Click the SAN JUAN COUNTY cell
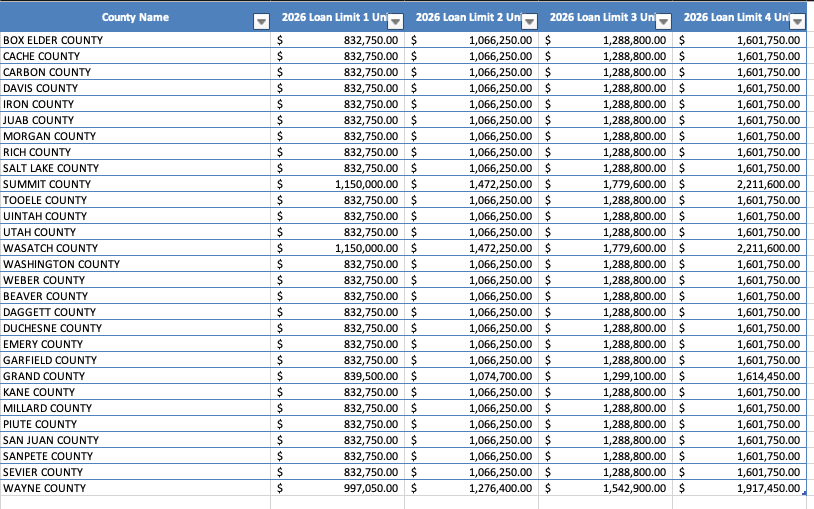Viewport: 814px width, 509px height. coord(51,440)
